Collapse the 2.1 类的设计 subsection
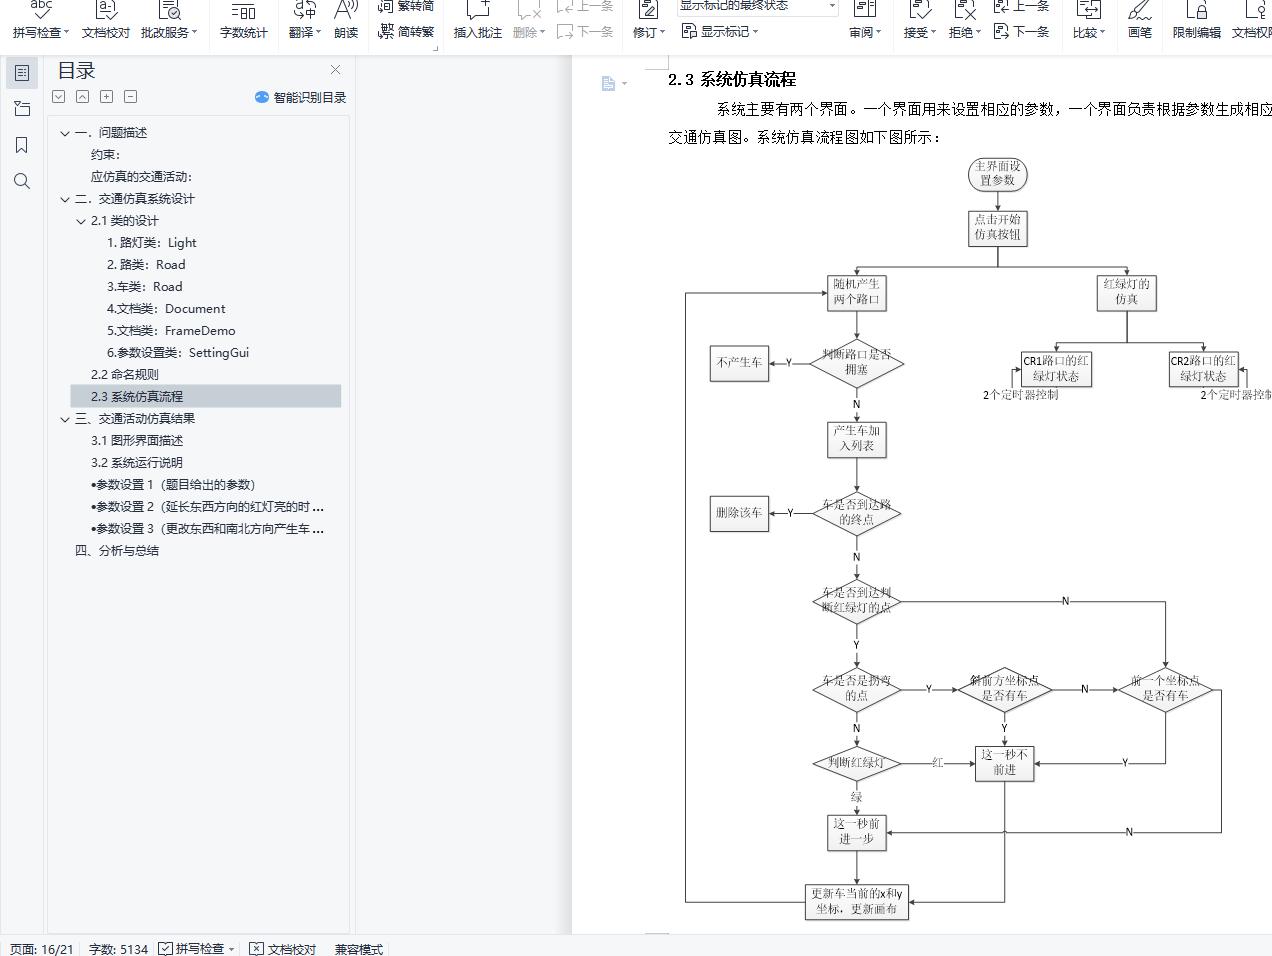1272x956 pixels. [x=81, y=221]
